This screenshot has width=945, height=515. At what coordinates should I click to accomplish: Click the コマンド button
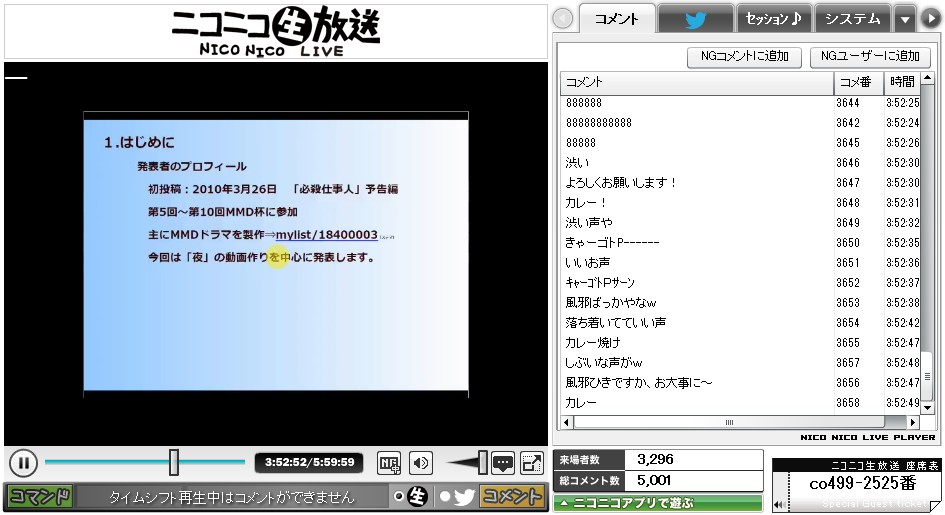coord(40,497)
